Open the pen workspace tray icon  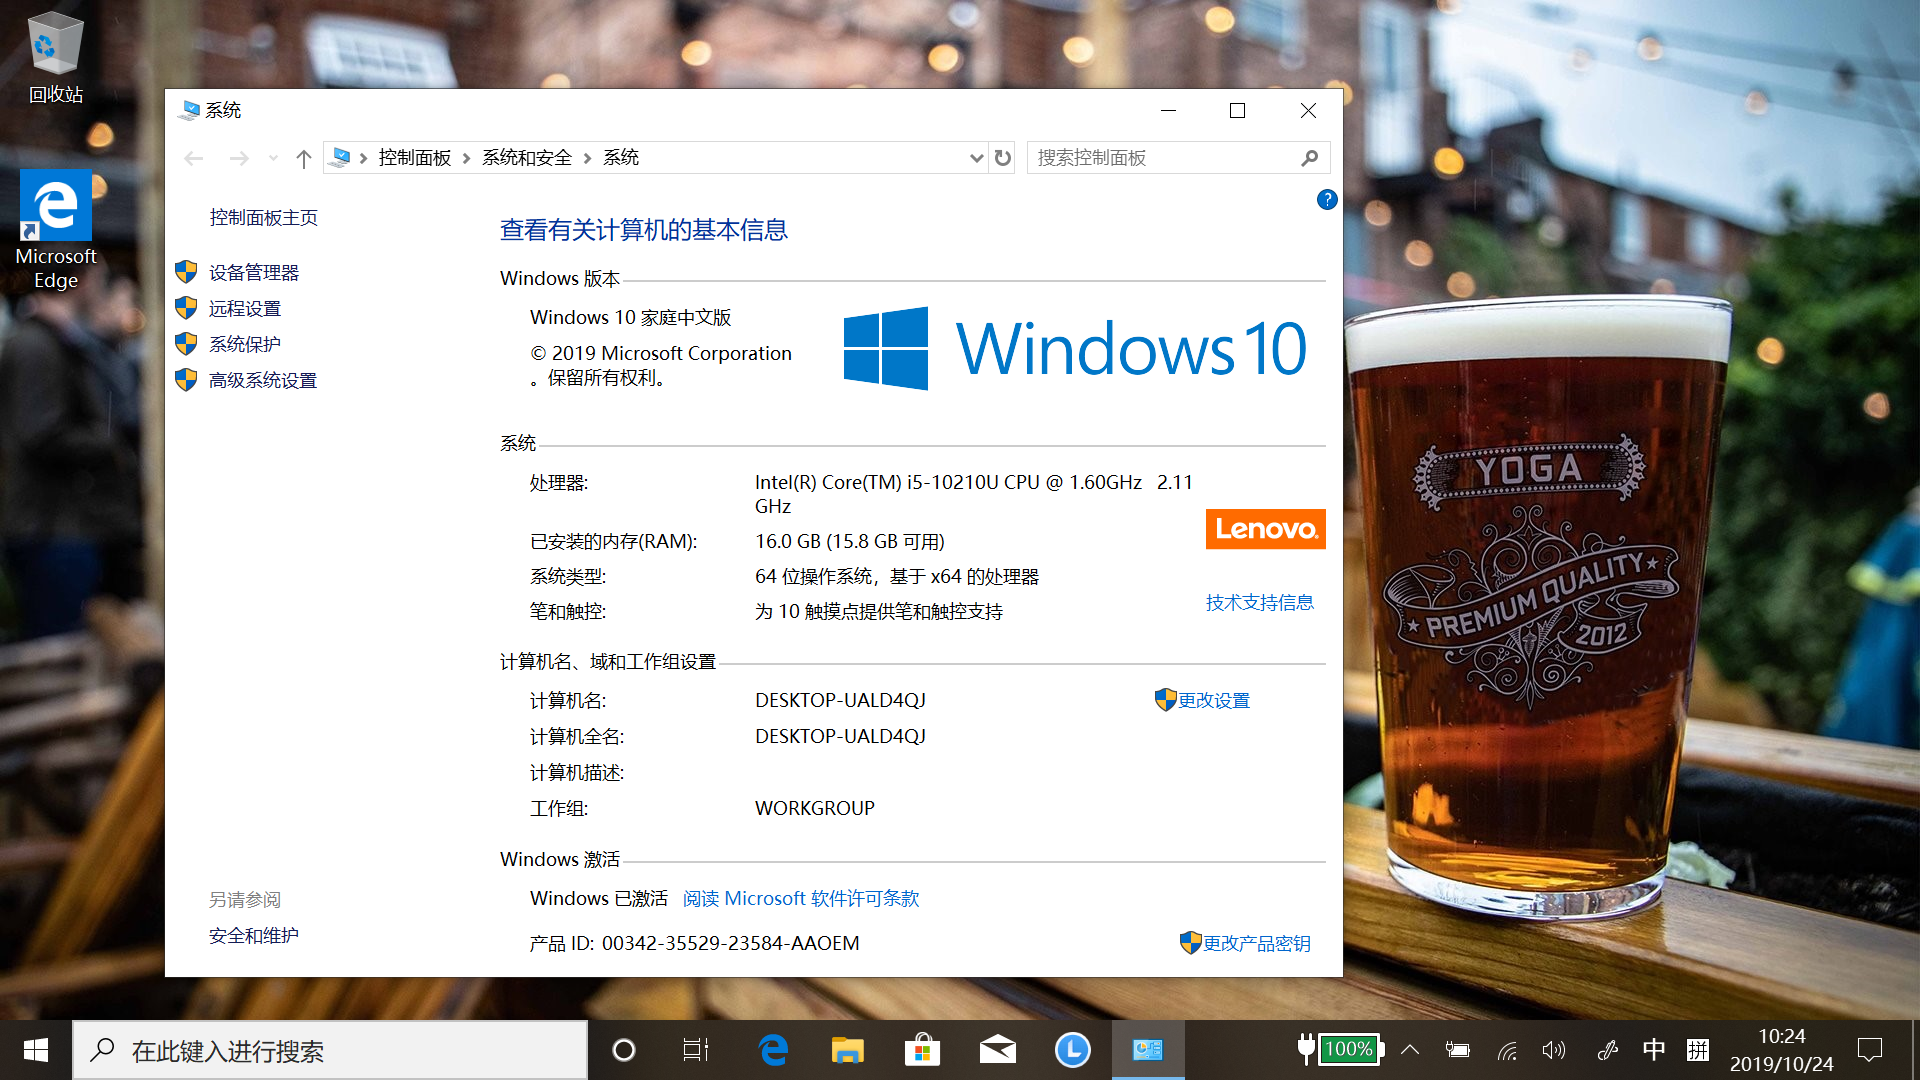tap(1607, 1050)
